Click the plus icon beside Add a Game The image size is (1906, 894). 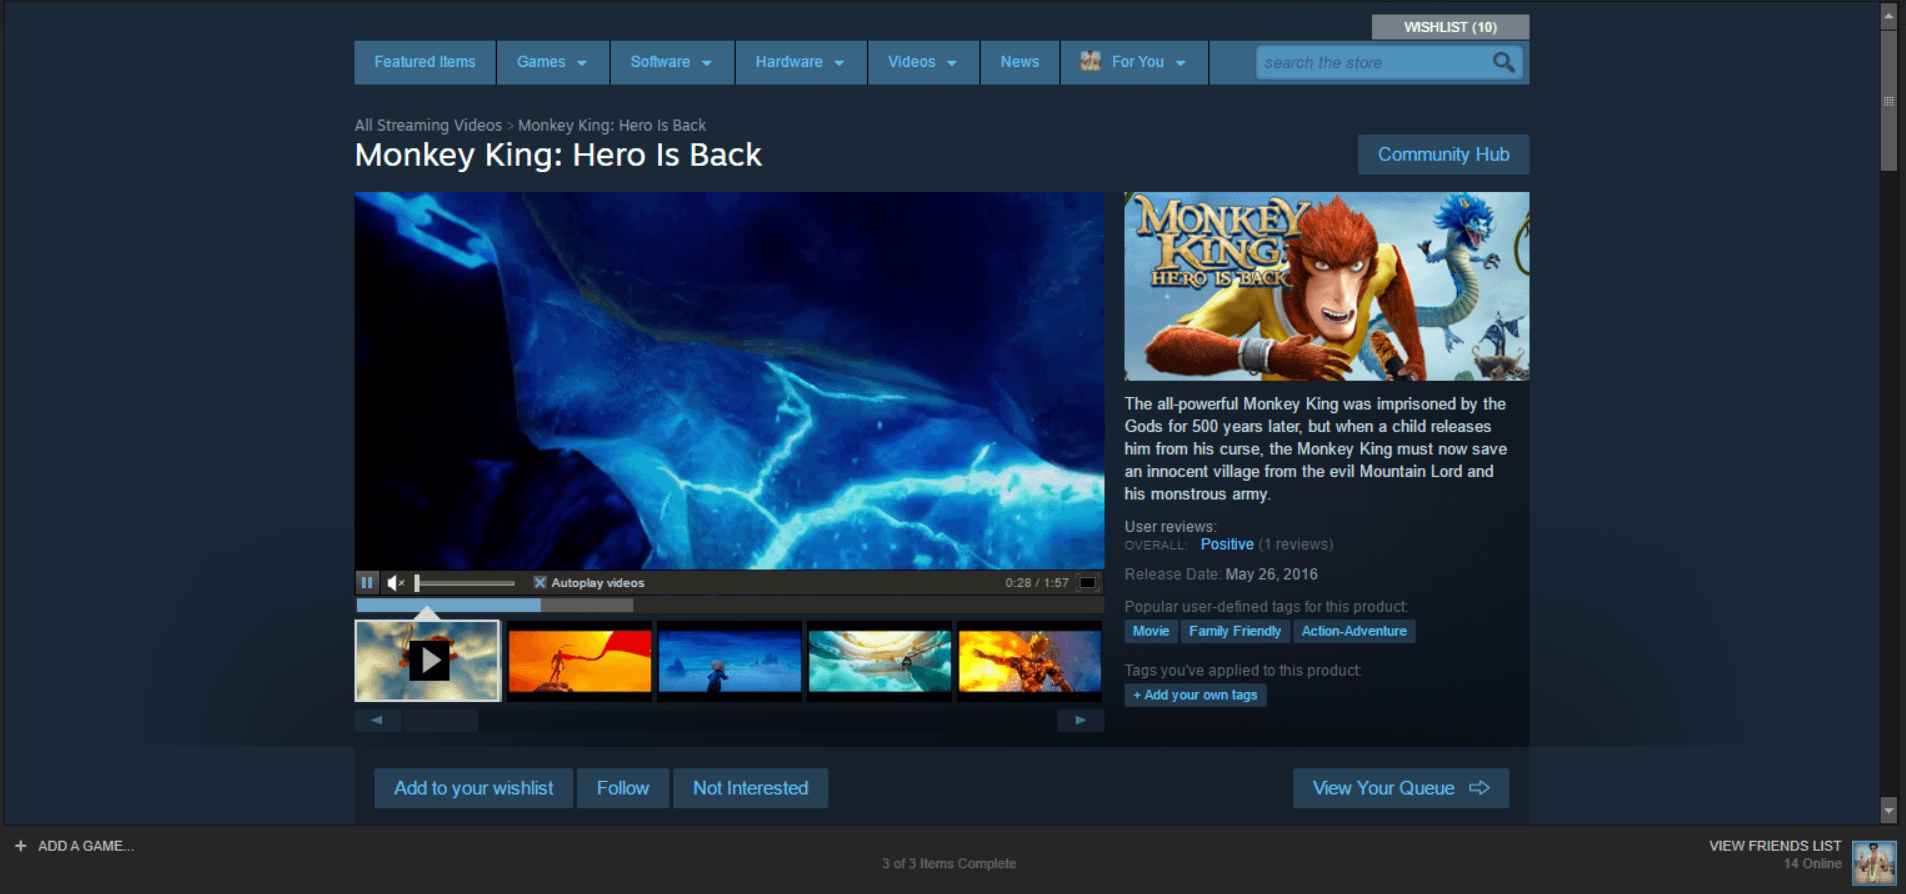(20, 846)
